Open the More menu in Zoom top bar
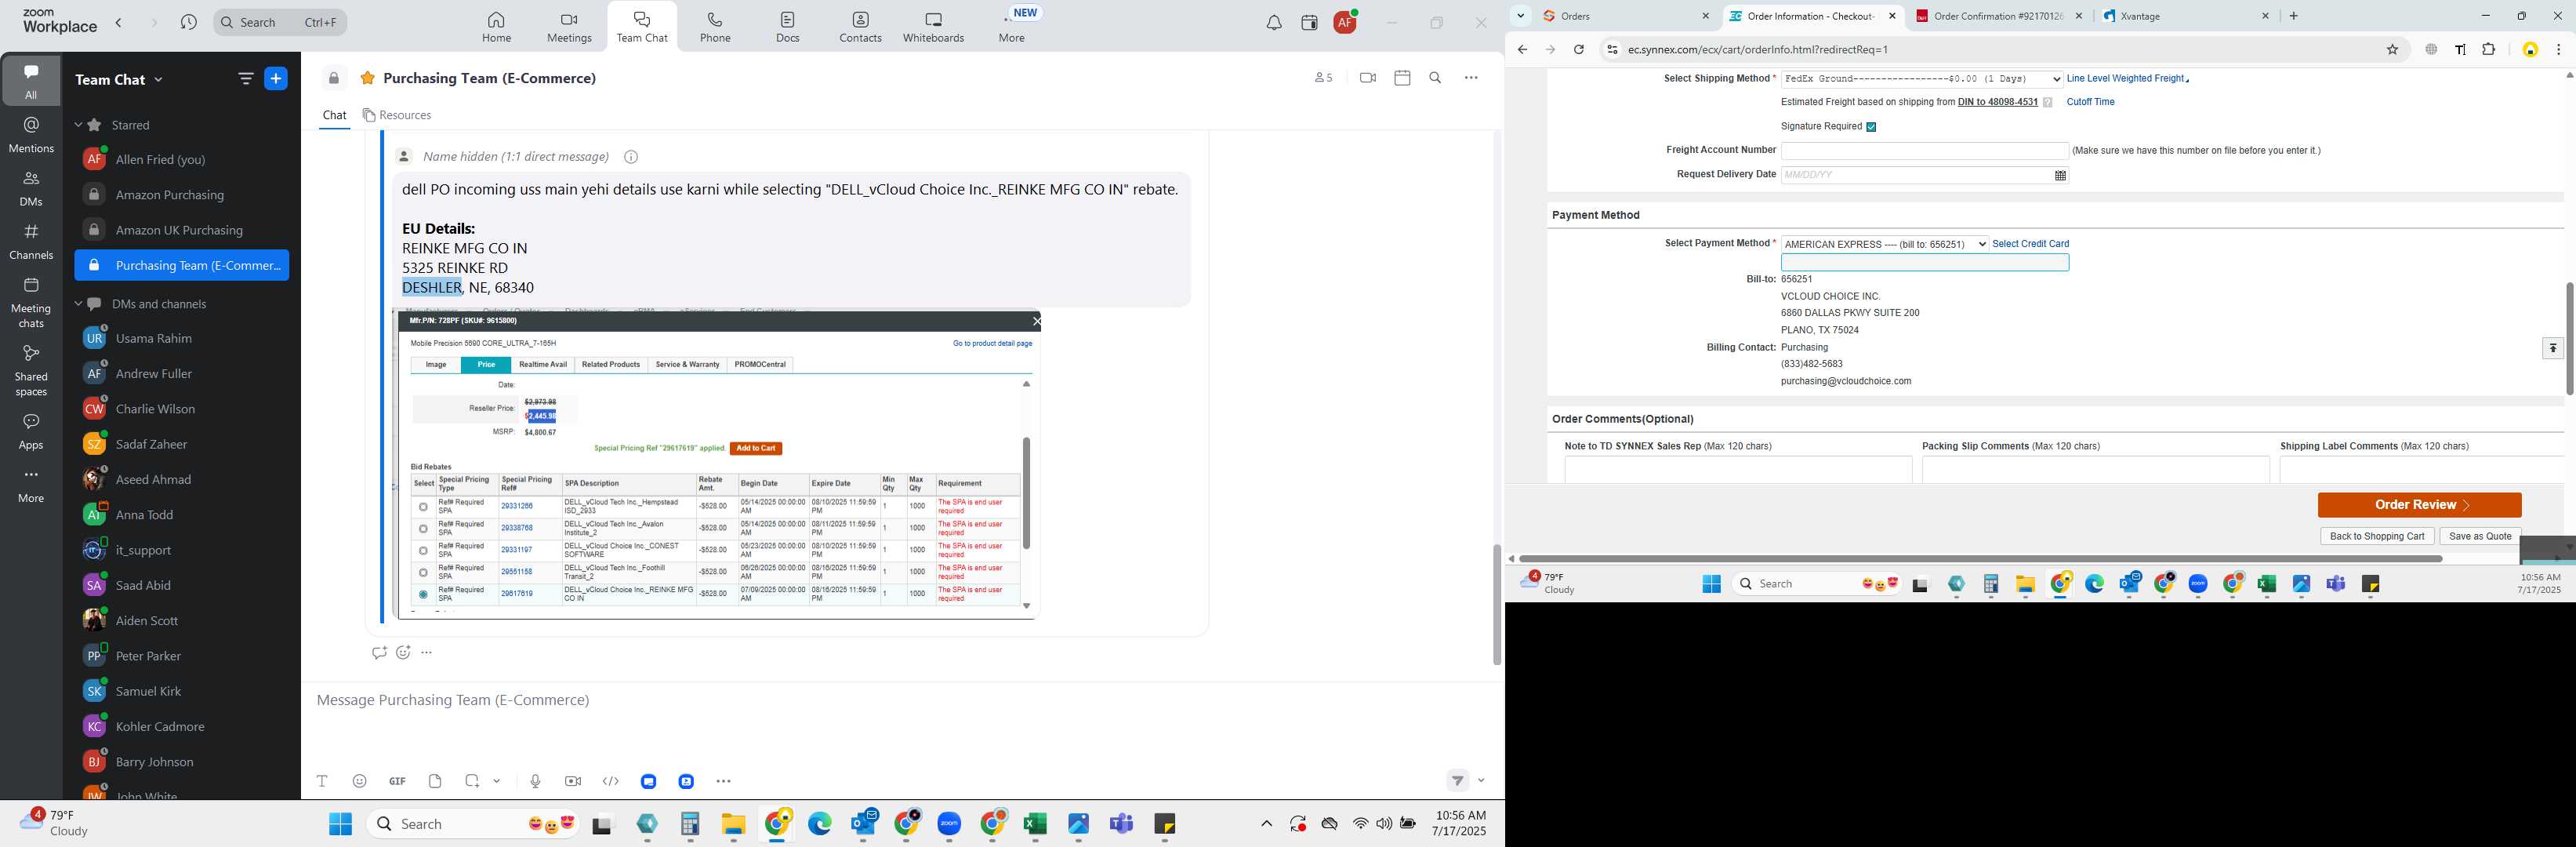The width and height of the screenshot is (2576, 847). (x=1012, y=27)
